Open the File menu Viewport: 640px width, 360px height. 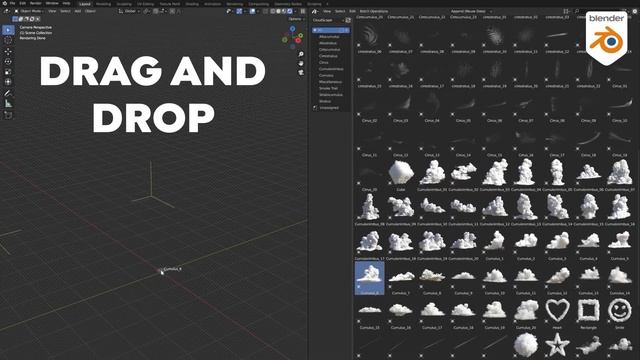pyautogui.click(x=13, y=3)
